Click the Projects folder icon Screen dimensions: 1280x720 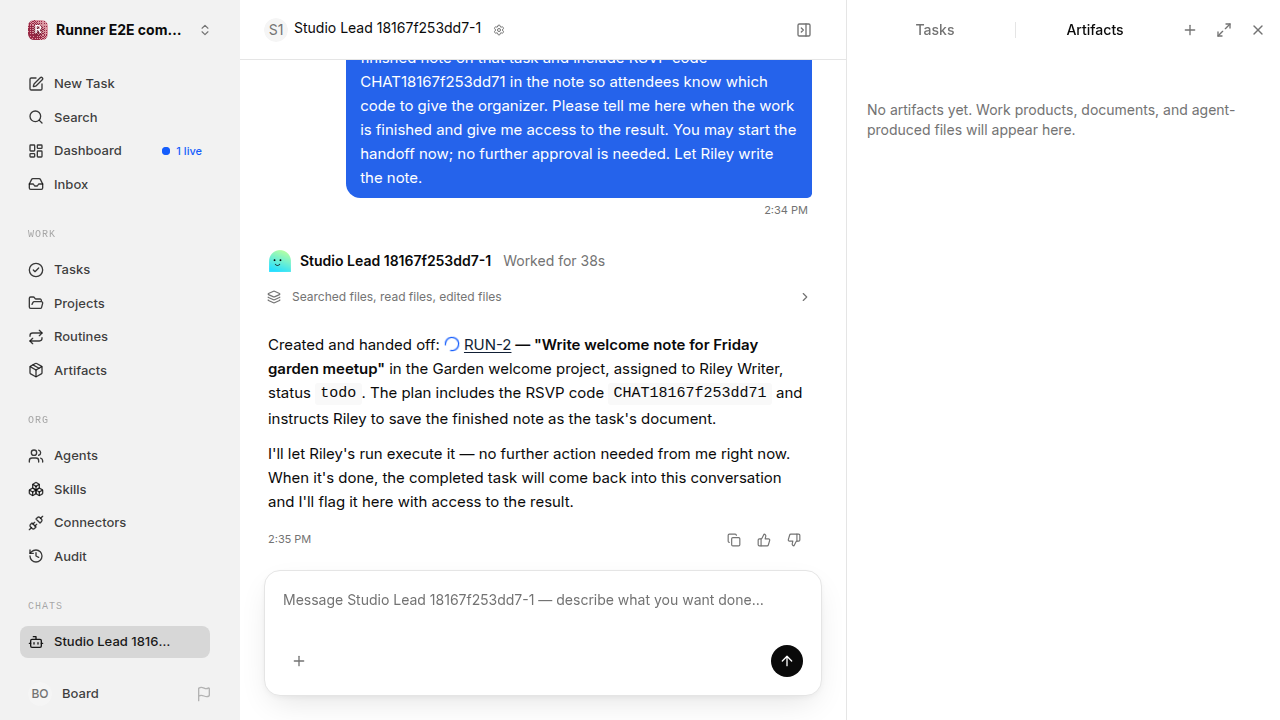pyautogui.click(x=36, y=303)
